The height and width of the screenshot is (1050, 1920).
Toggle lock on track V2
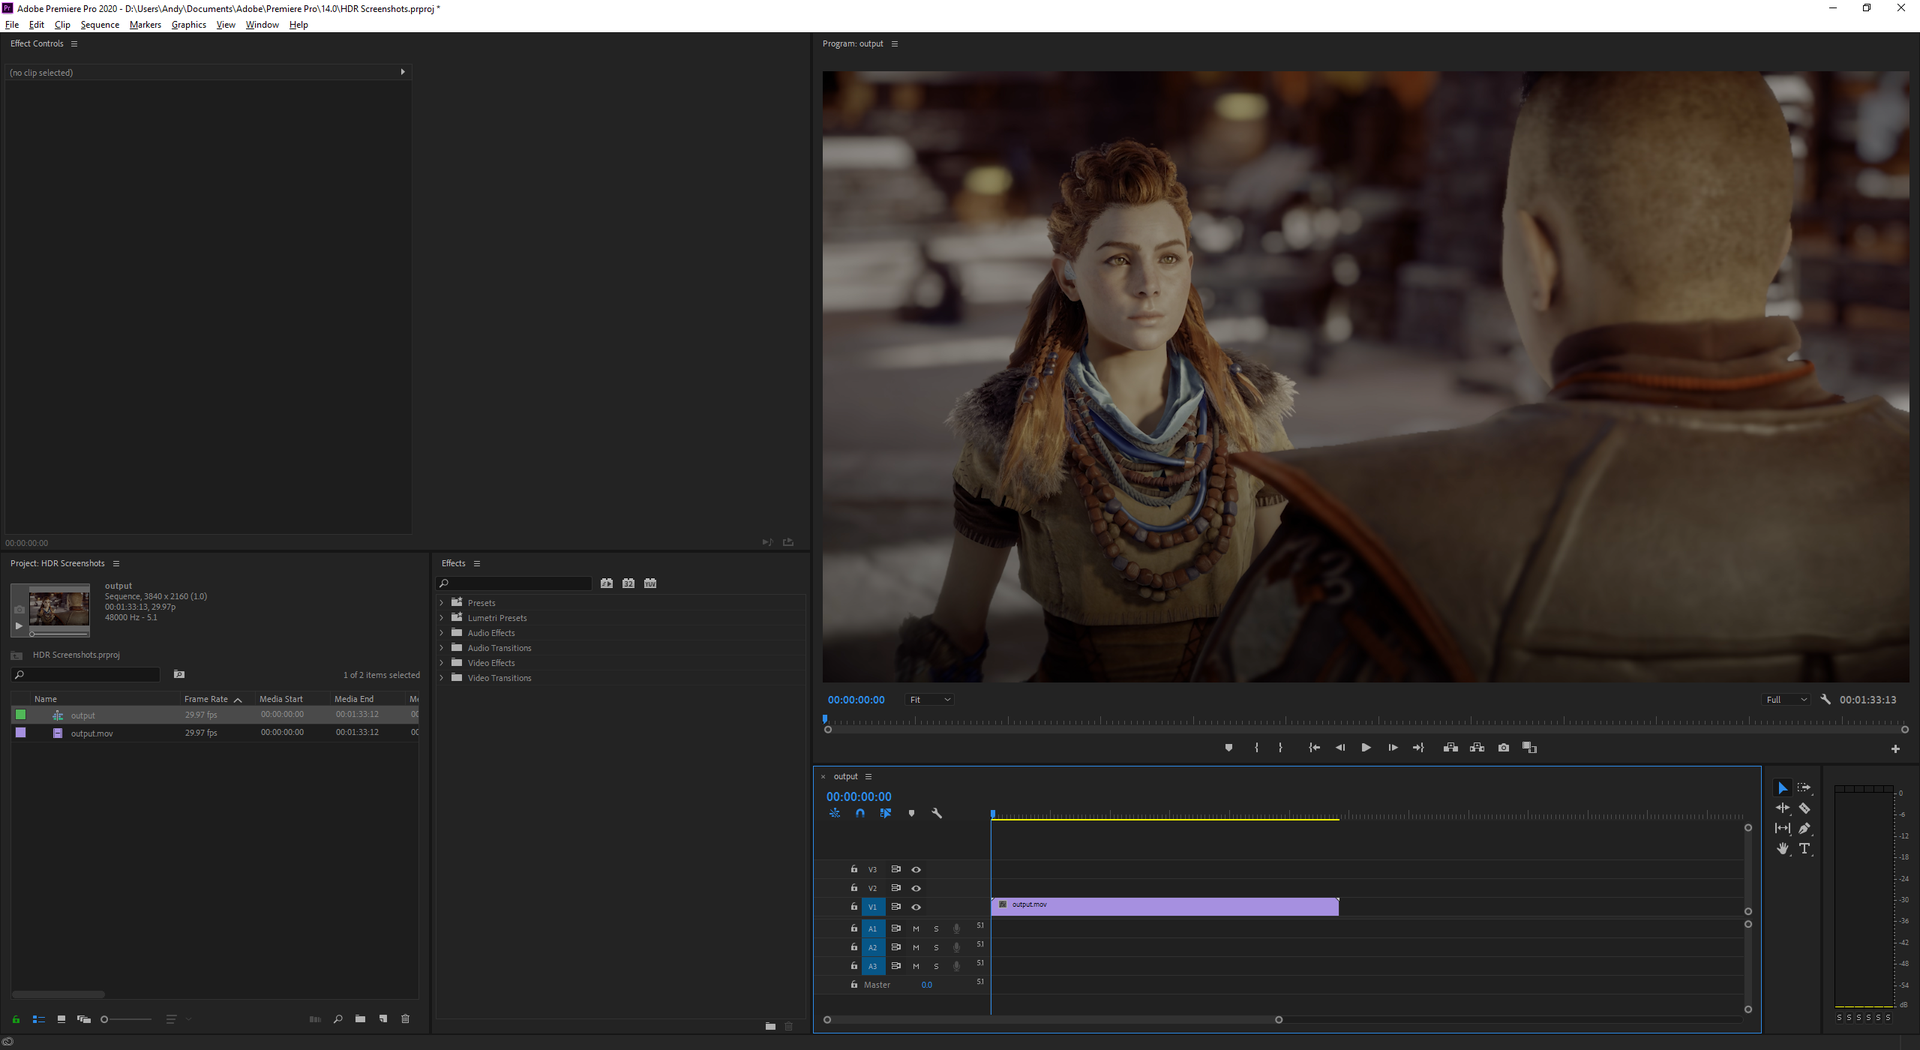(854, 888)
